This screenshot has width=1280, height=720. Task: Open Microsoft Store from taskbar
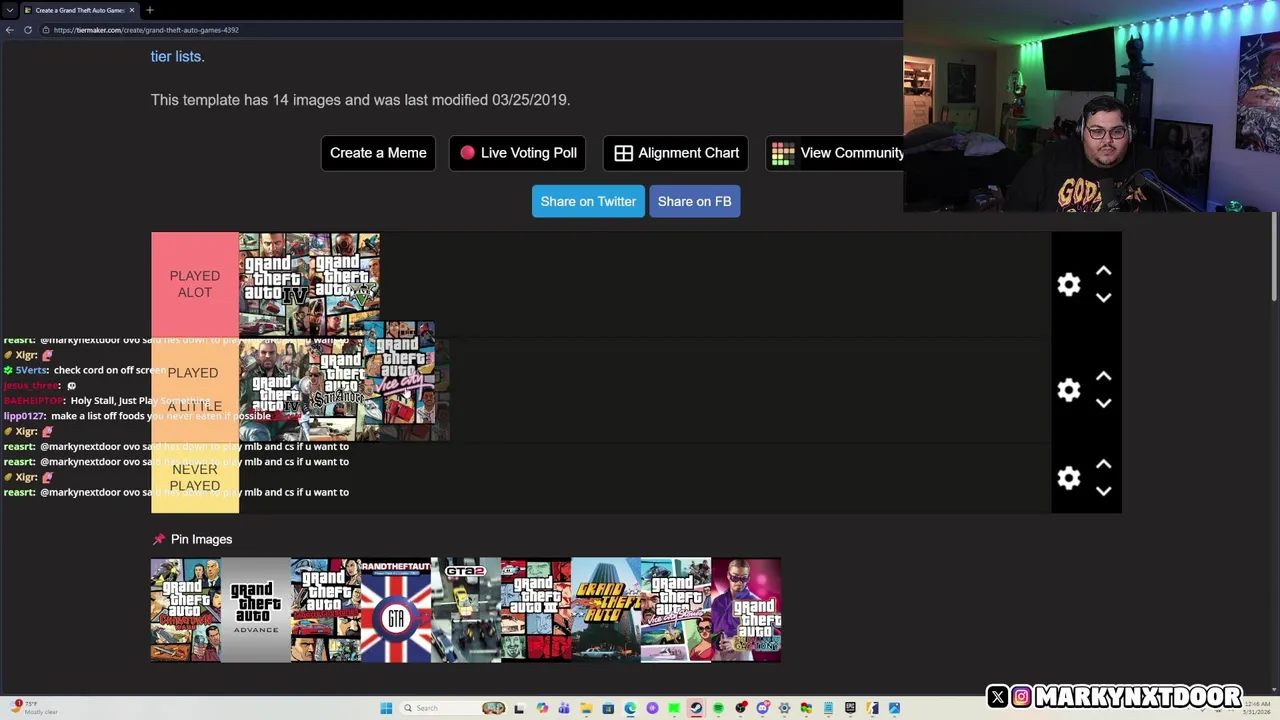tap(608, 708)
